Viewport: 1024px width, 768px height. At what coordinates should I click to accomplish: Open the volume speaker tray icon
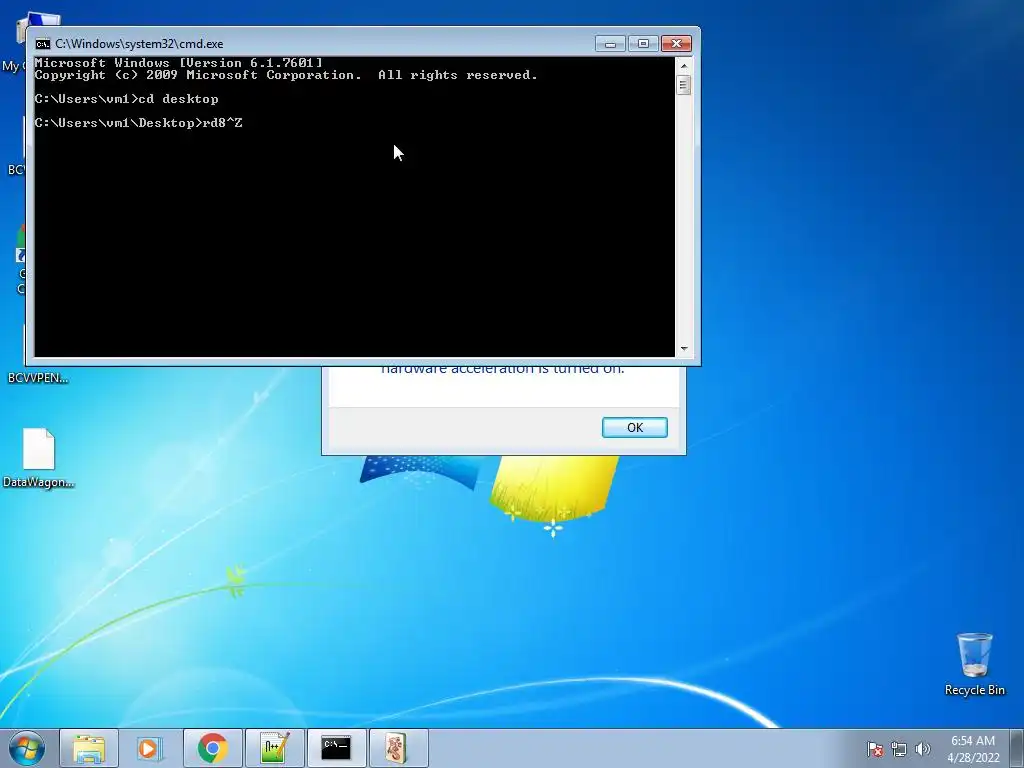click(922, 749)
